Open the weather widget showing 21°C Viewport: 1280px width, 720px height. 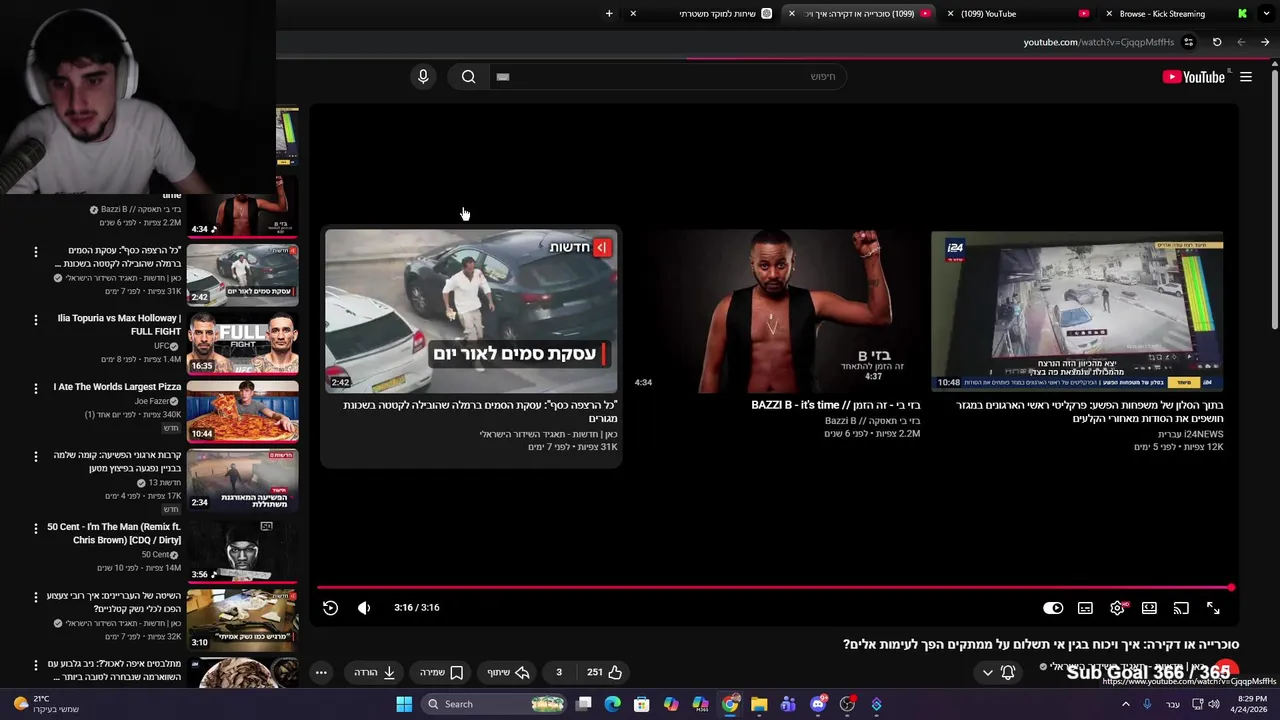pyautogui.click(x=45, y=704)
